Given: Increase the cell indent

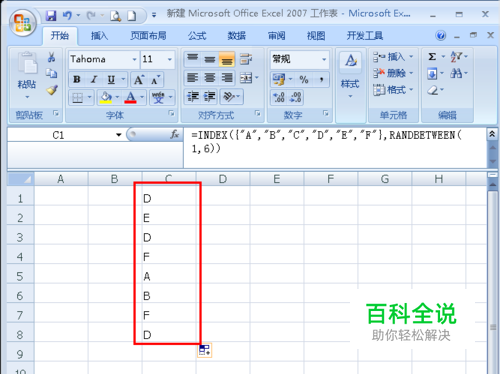Looking at the screenshot, I should pyautogui.click(x=209, y=97).
